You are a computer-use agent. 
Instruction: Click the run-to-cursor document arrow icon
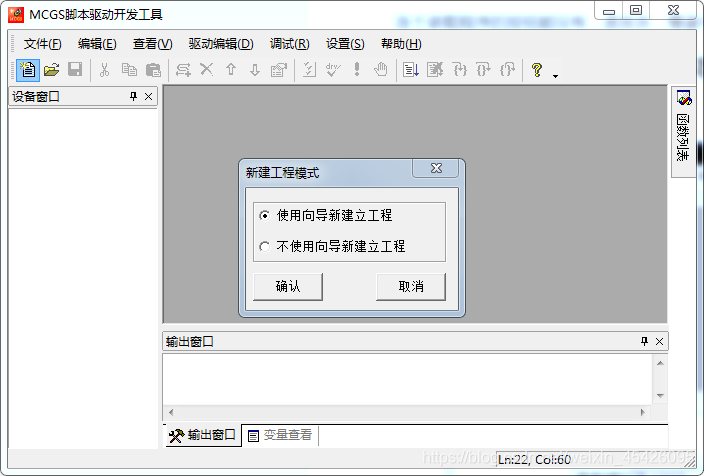coord(411,70)
